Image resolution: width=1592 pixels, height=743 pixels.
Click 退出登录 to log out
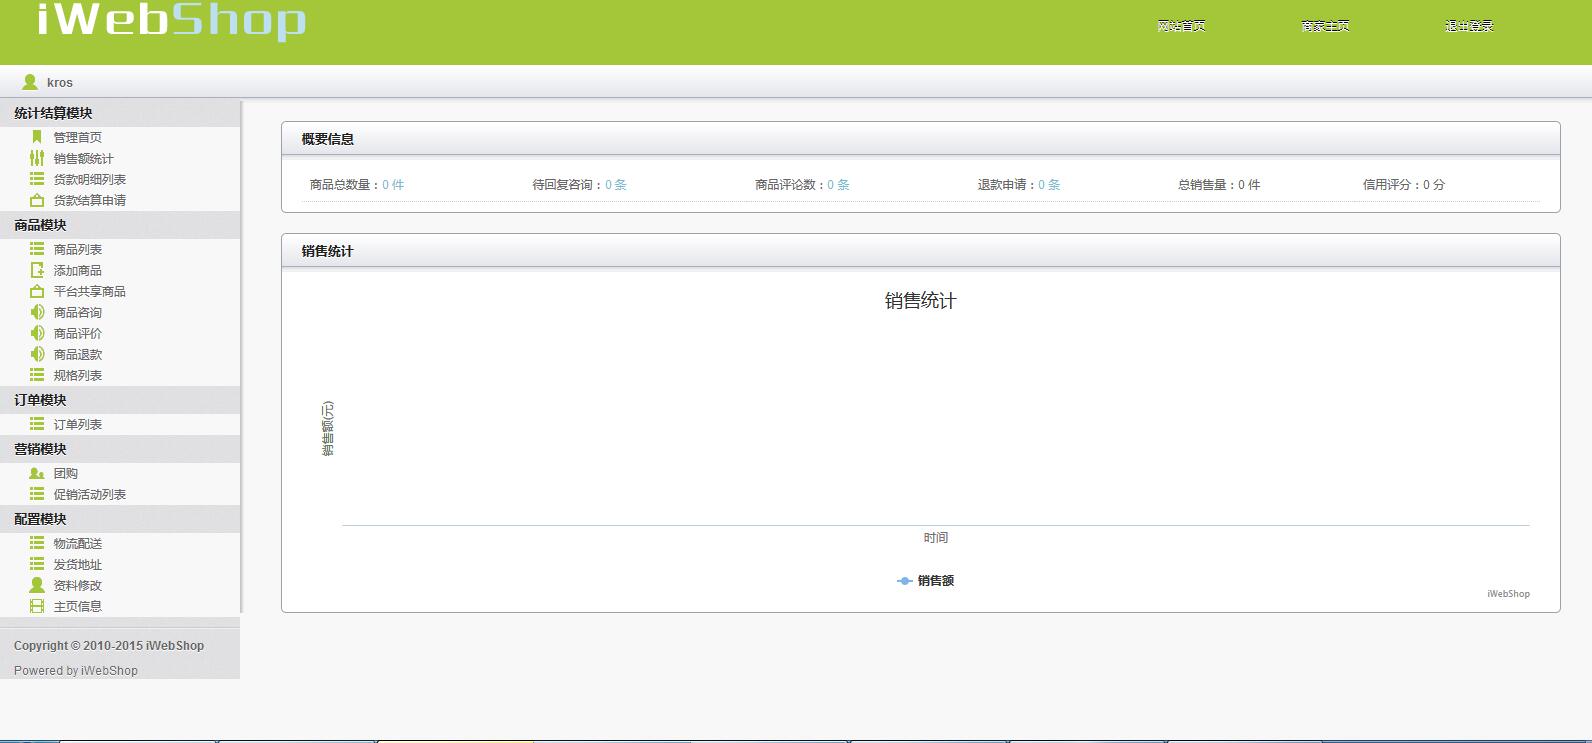coord(1469,26)
